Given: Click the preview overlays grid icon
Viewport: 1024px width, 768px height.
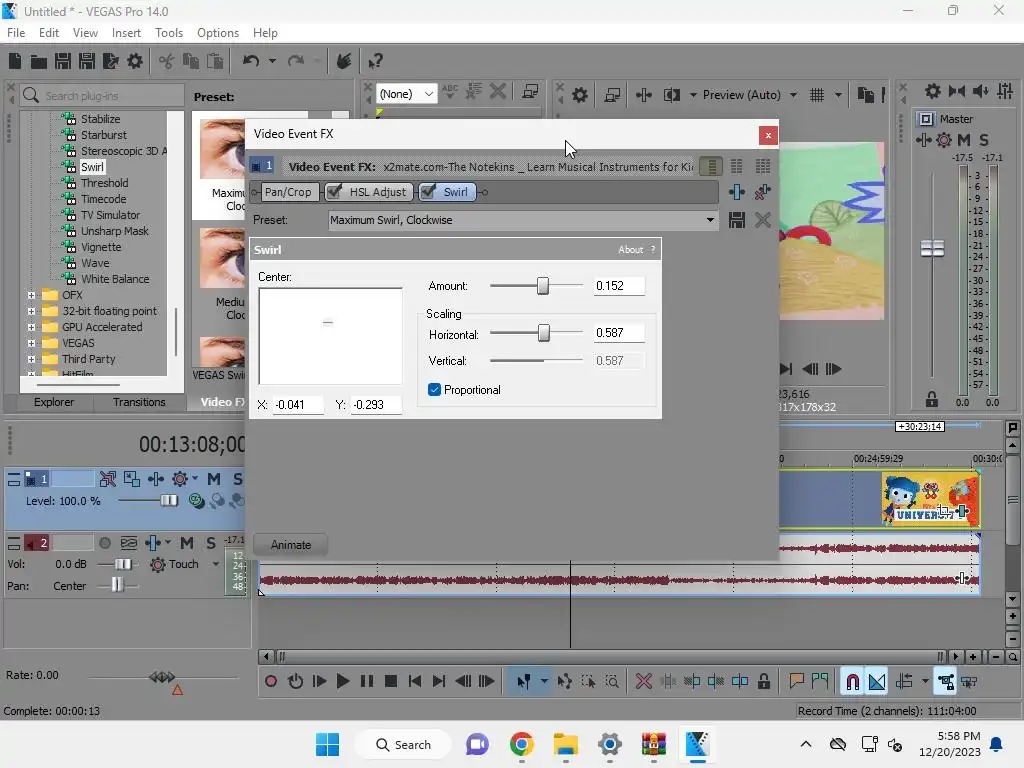Looking at the screenshot, I should [817, 95].
